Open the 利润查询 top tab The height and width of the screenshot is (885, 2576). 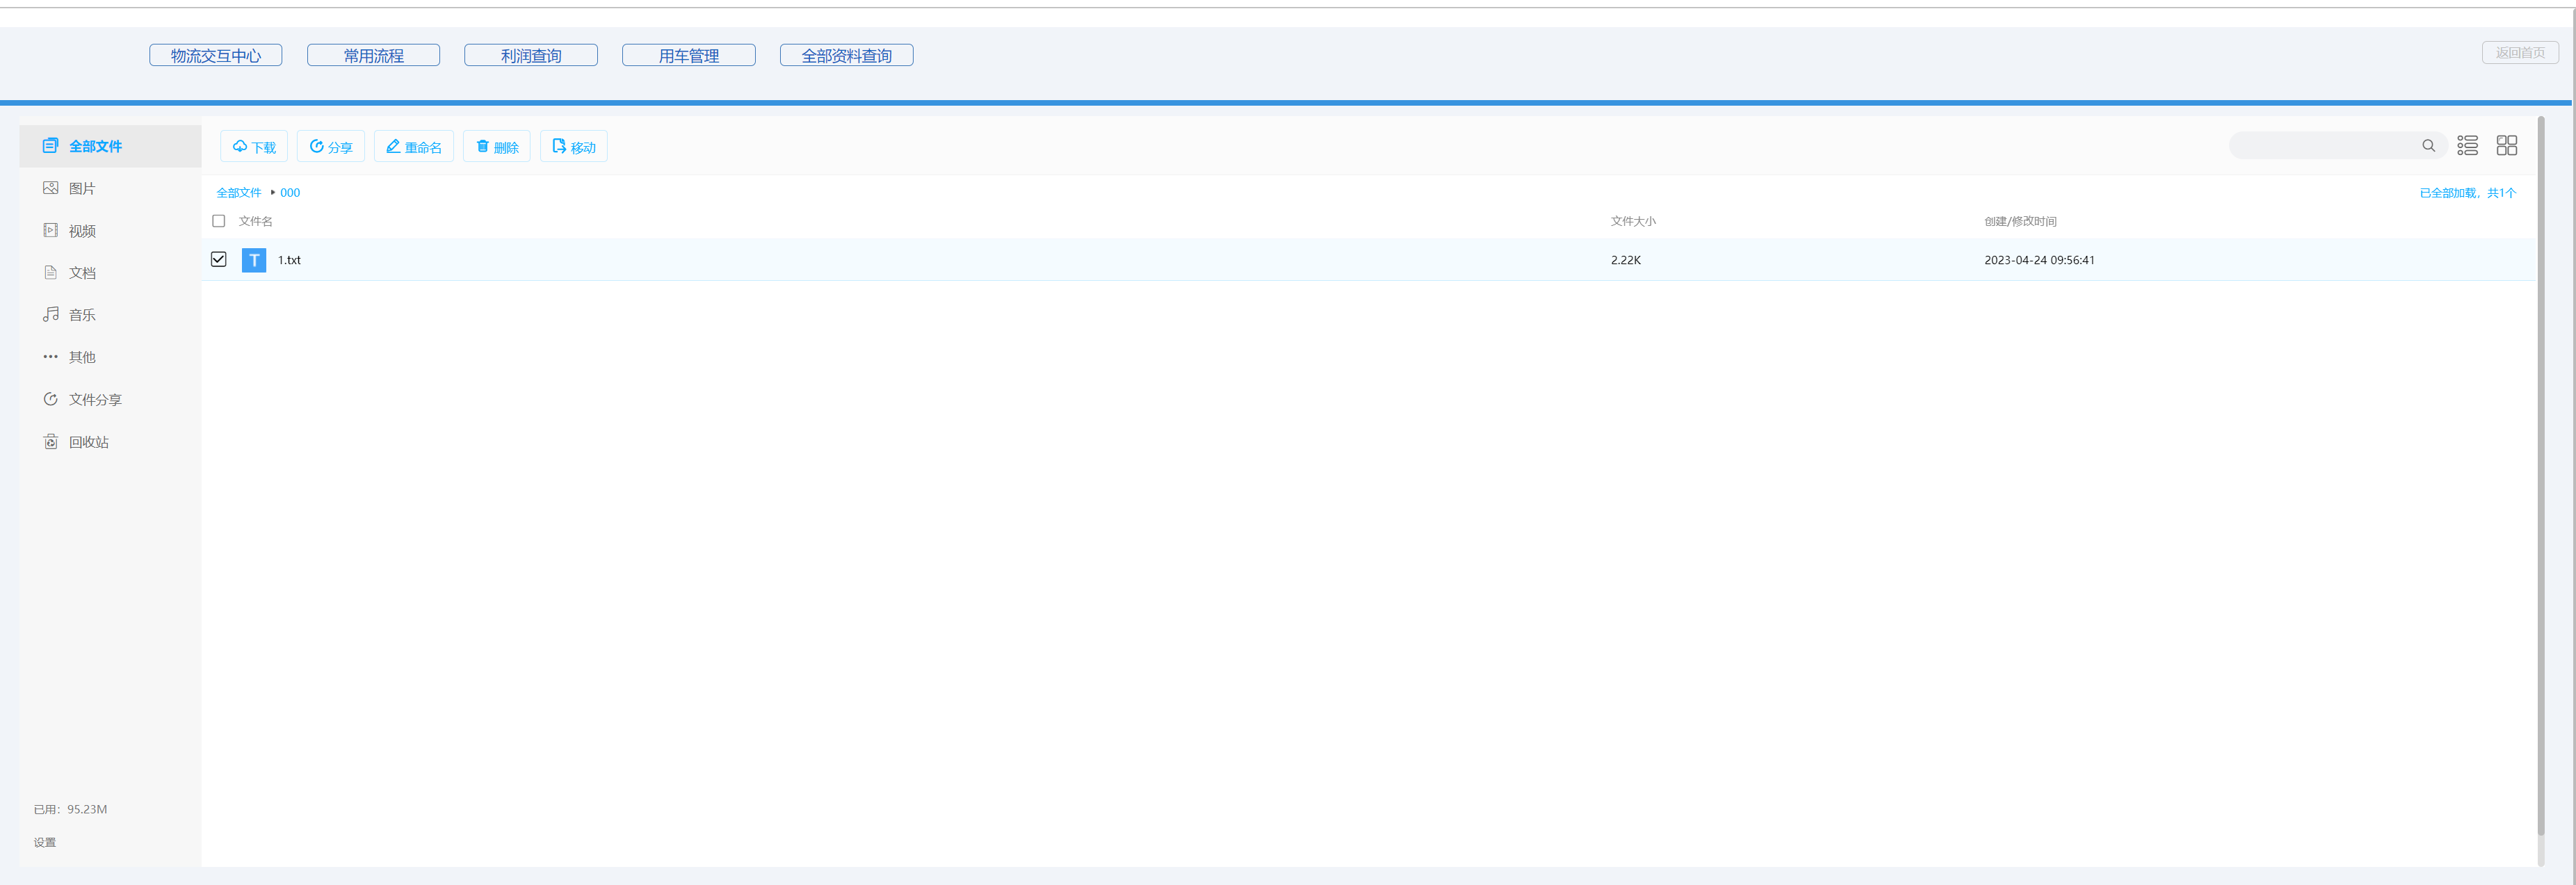pos(530,56)
